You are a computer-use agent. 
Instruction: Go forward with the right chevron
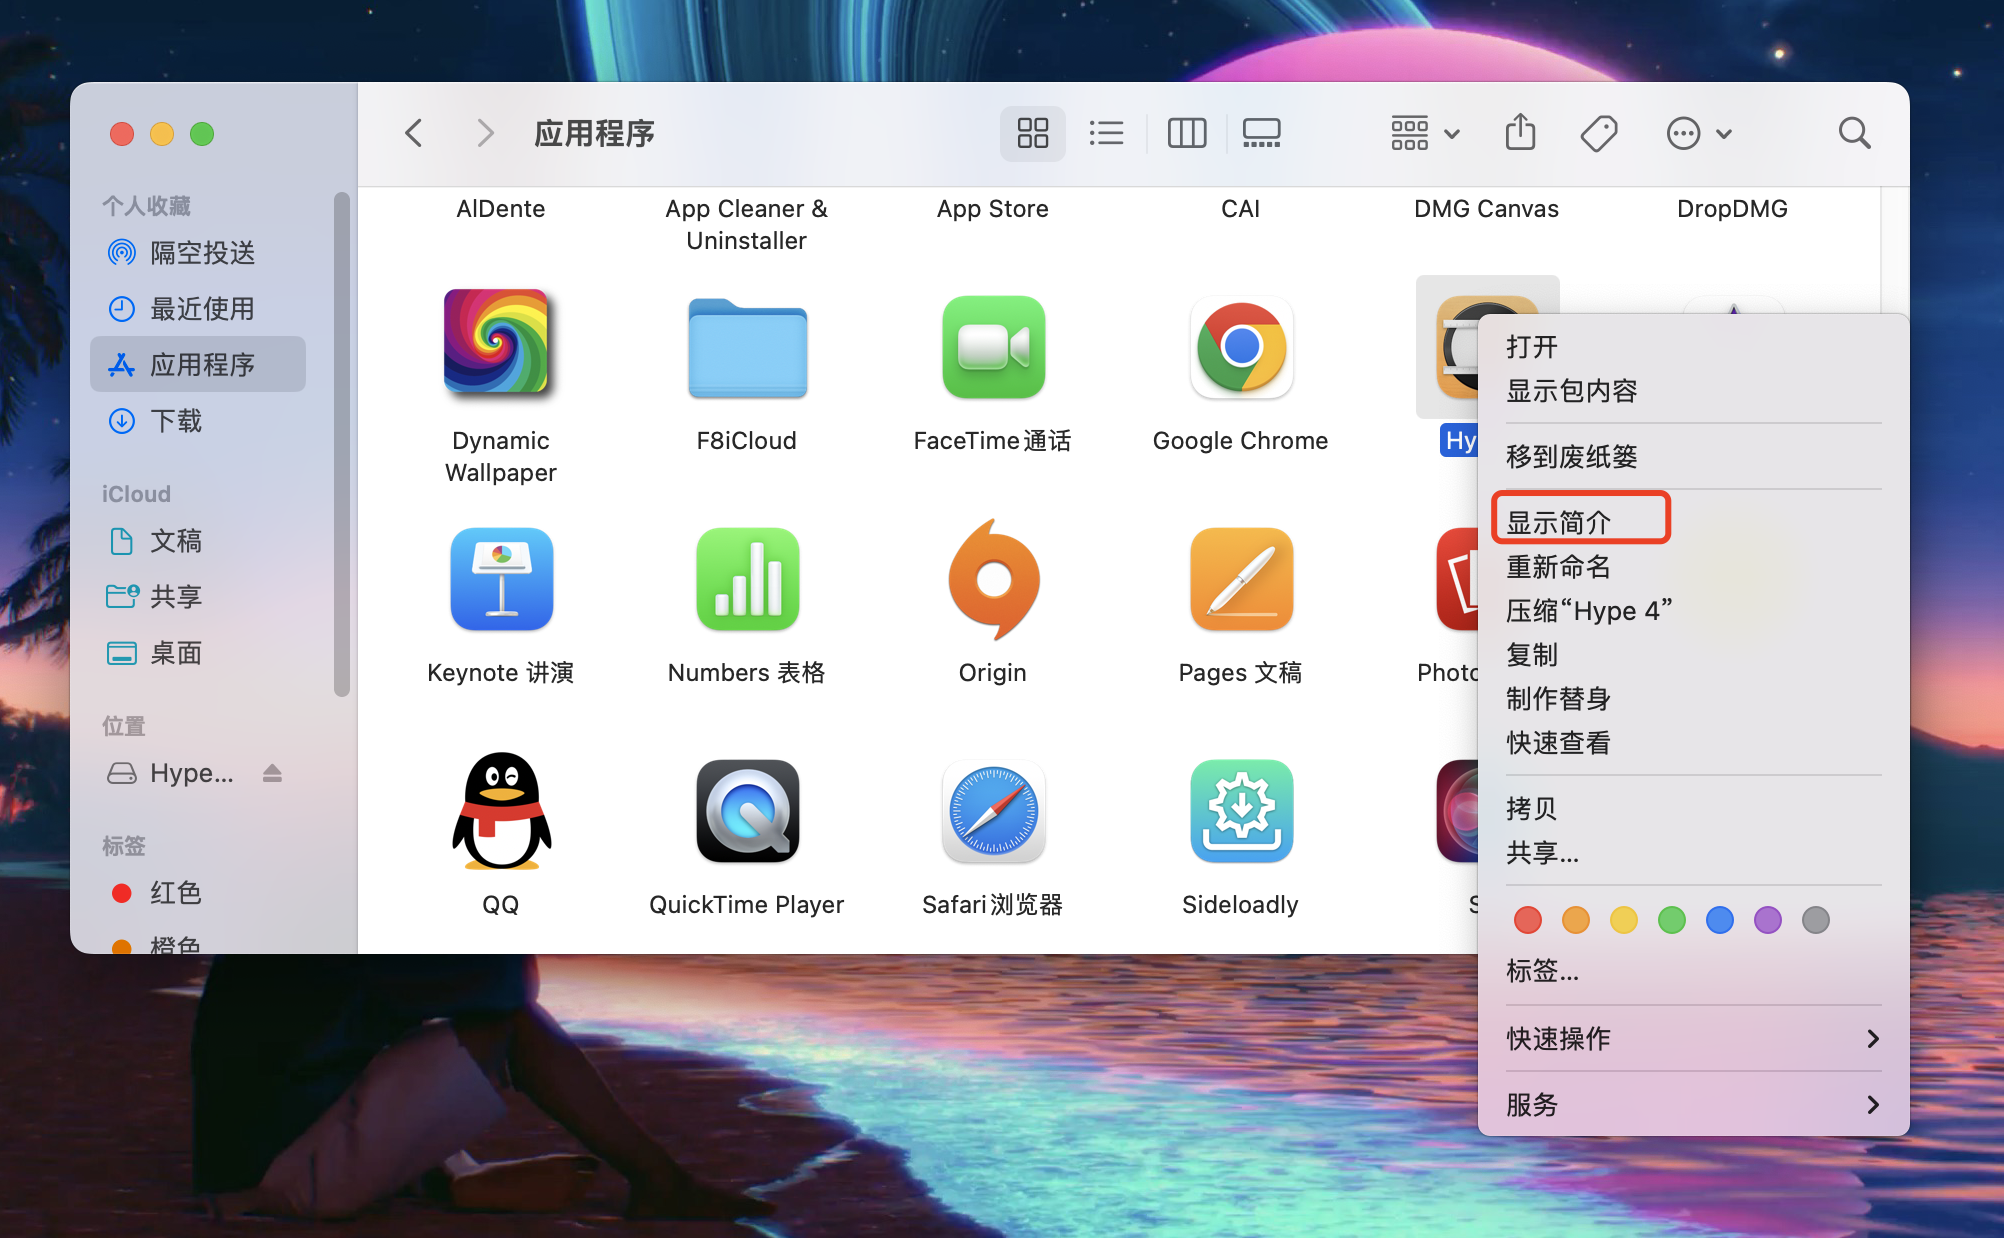click(485, 133)
